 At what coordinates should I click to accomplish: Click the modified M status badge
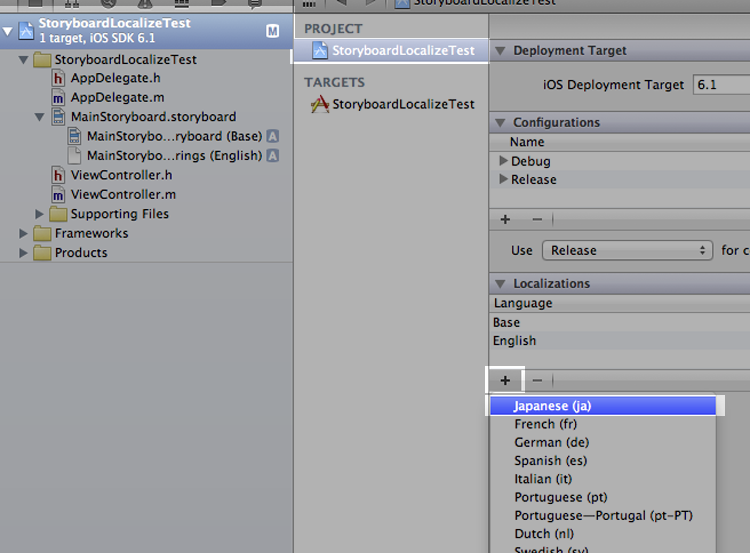tap(272, 32)
